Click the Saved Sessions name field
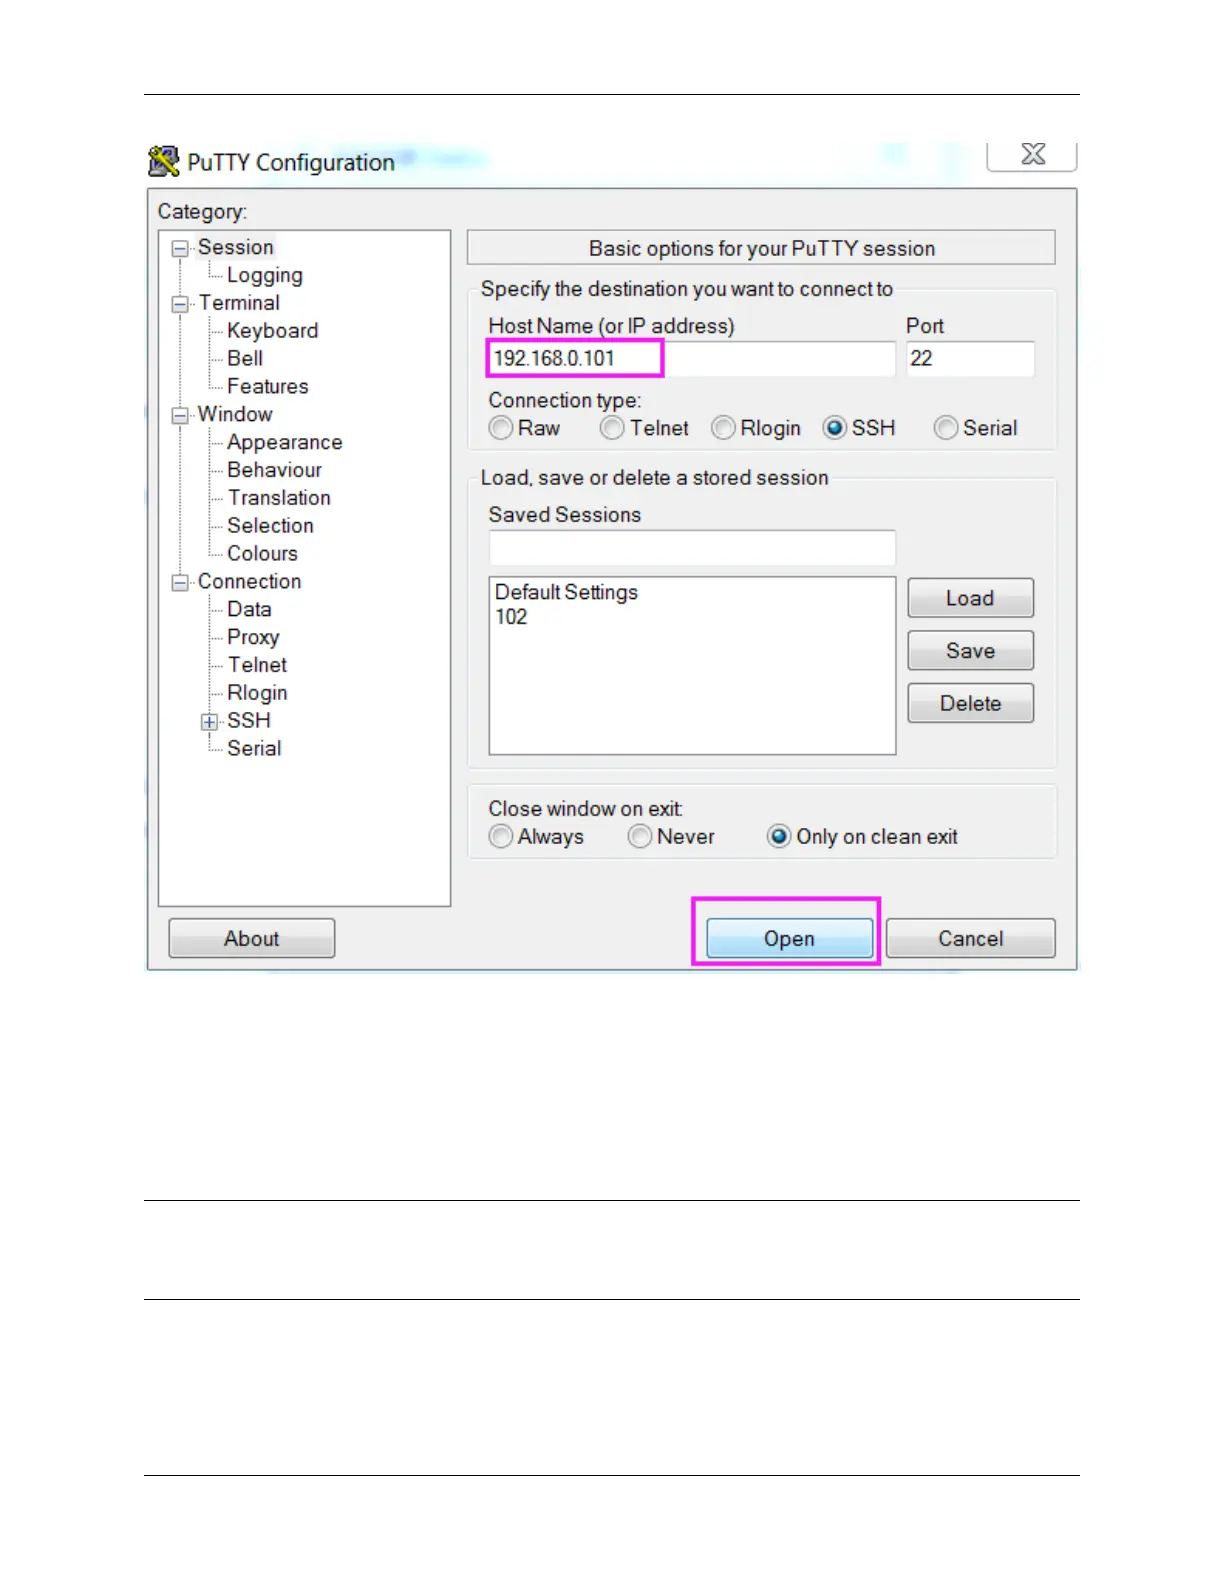The width and height of the screenshot is (1224, 1584). [692, 548]
